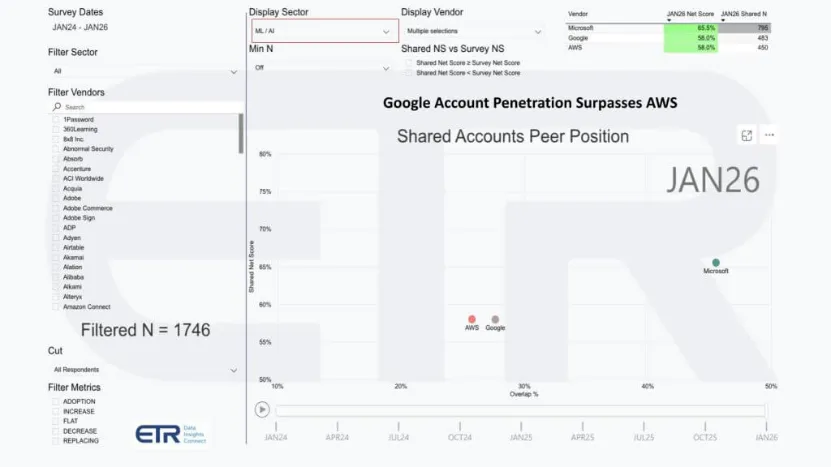The width and height of the screenshot is (831, 468).
Task: Click the Google gray data point
Action: click(495, 319)
